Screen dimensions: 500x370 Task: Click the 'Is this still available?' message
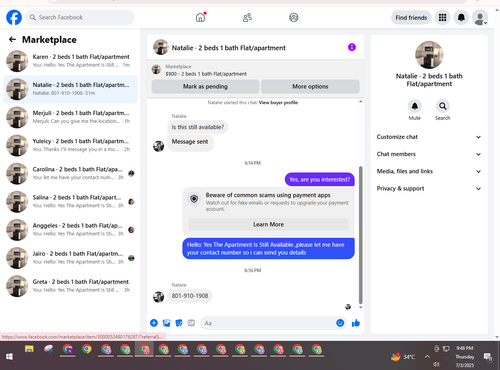tap(198, 127)
